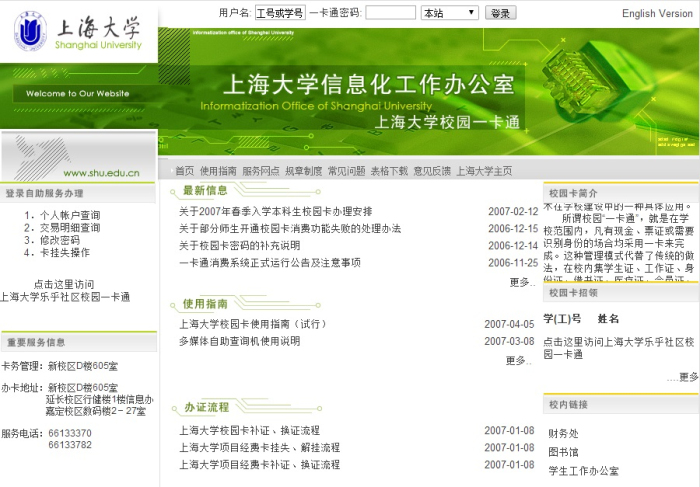Screen dimensions: 700x487
Task: Open 意见反馈 navigation menu item
Action: coord(432,171)
